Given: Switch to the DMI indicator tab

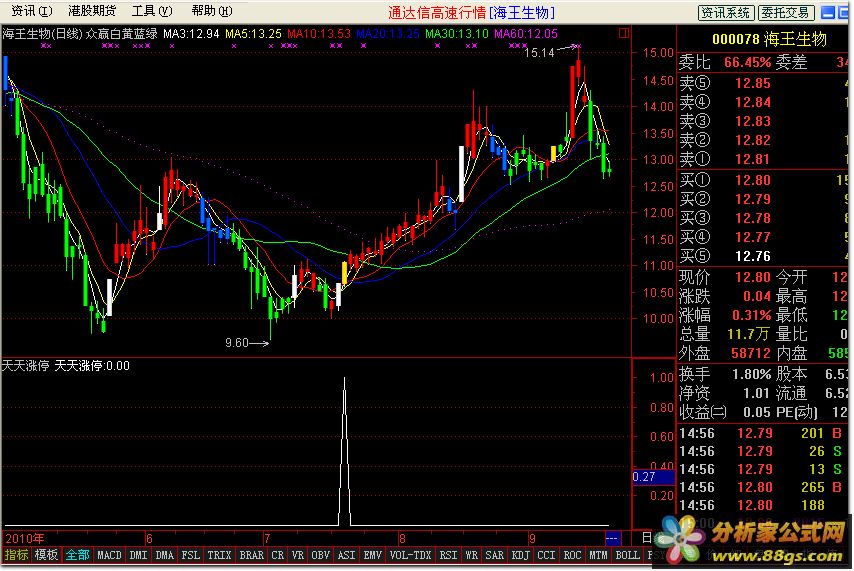Looking at the screenshot, I should (x=138, y=555).
